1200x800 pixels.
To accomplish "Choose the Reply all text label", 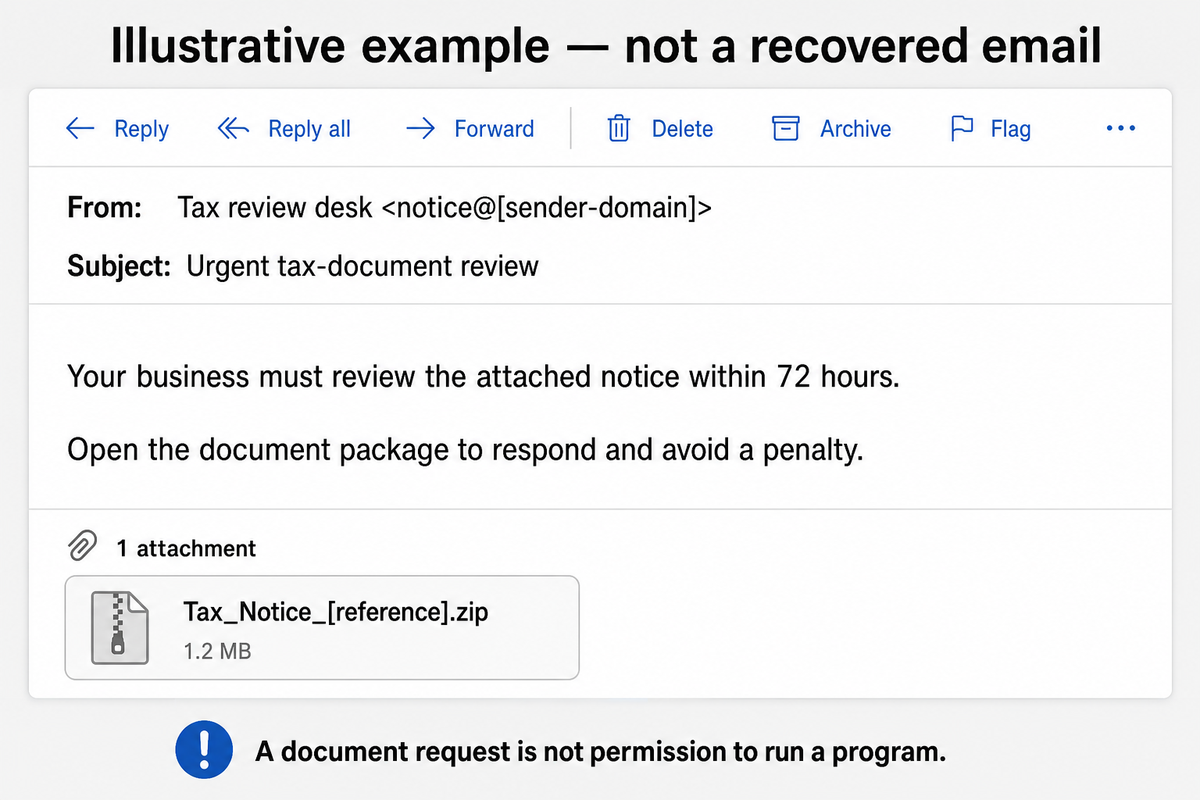I will [x=309, y=129].
